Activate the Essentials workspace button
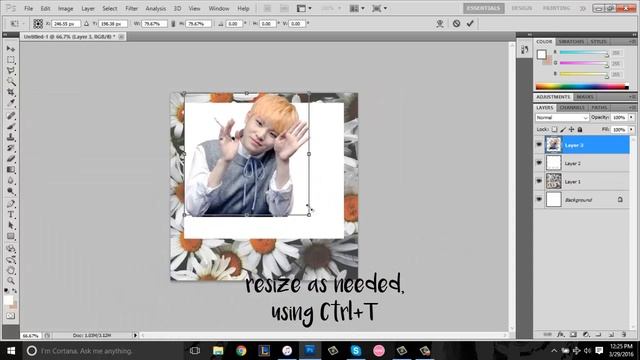Image resolution: width=640 pixels, height=360 pixels. click(483, 8)
